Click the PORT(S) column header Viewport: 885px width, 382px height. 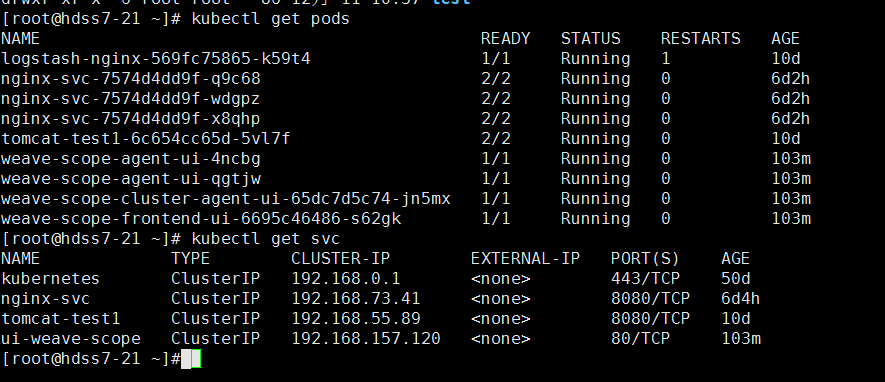click(645, 259)
